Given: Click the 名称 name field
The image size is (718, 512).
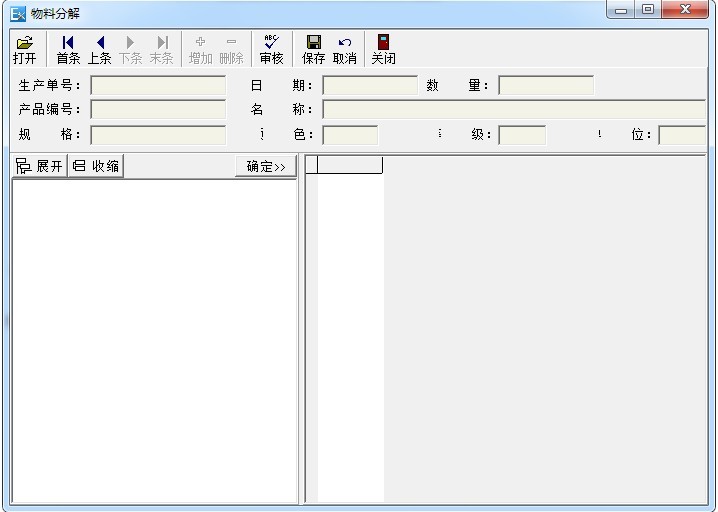Looking at the screenshot, I should point(514,109).
